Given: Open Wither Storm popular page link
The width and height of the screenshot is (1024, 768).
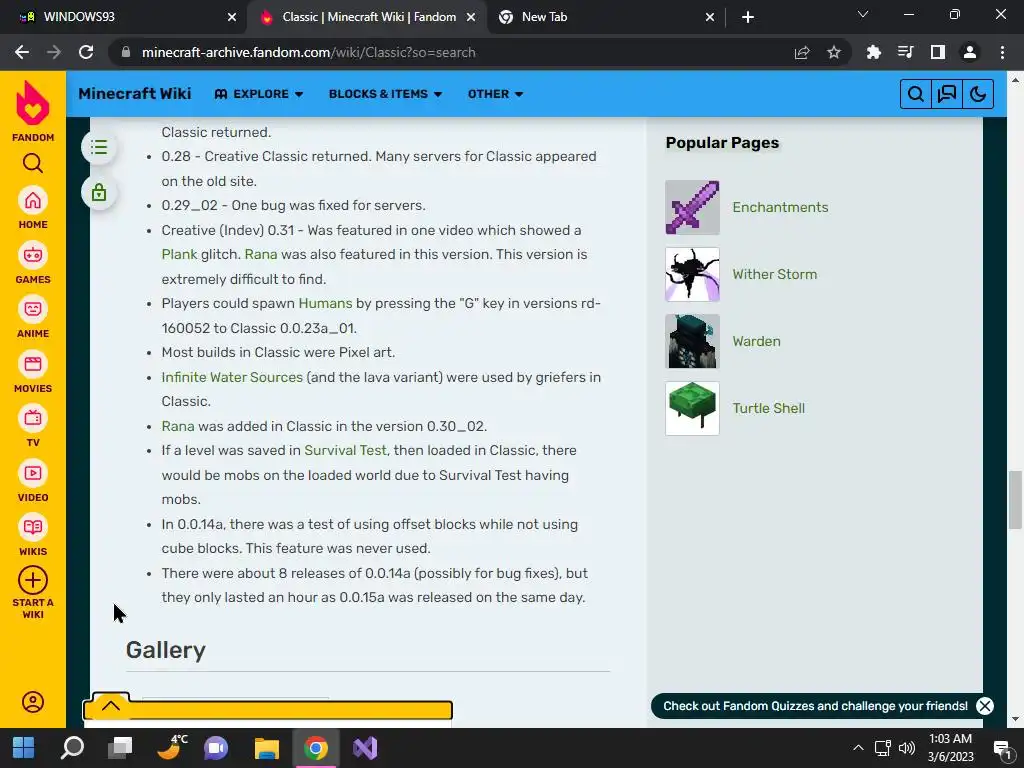Looking at the screenshot, I should pyautogui.click(x=775, y=274).
